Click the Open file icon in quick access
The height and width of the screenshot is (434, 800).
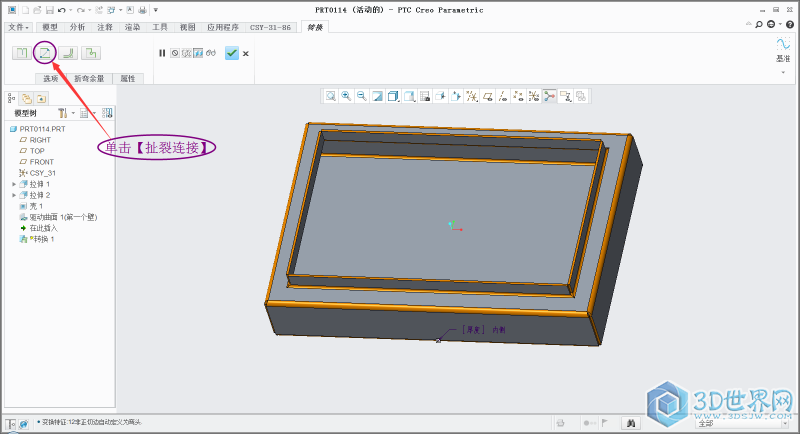(37, 10)
